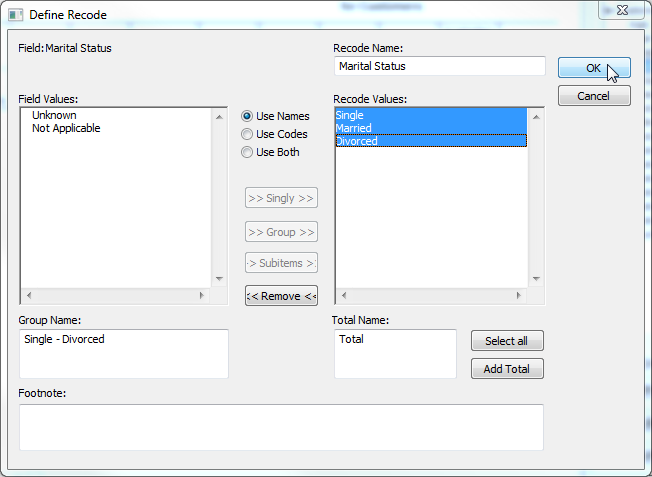Click the dialog icon in title bar

coord(16,15)
